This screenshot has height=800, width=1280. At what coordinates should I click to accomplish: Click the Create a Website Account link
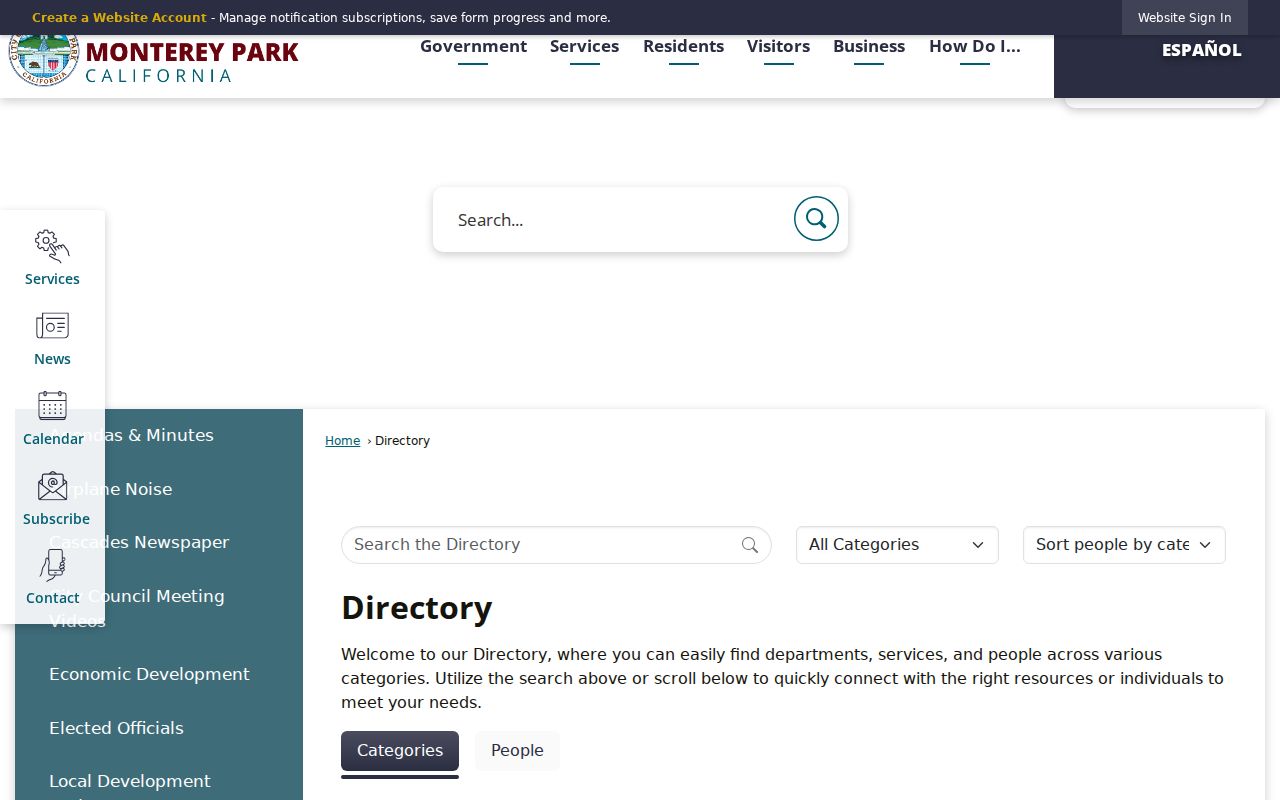119,18
